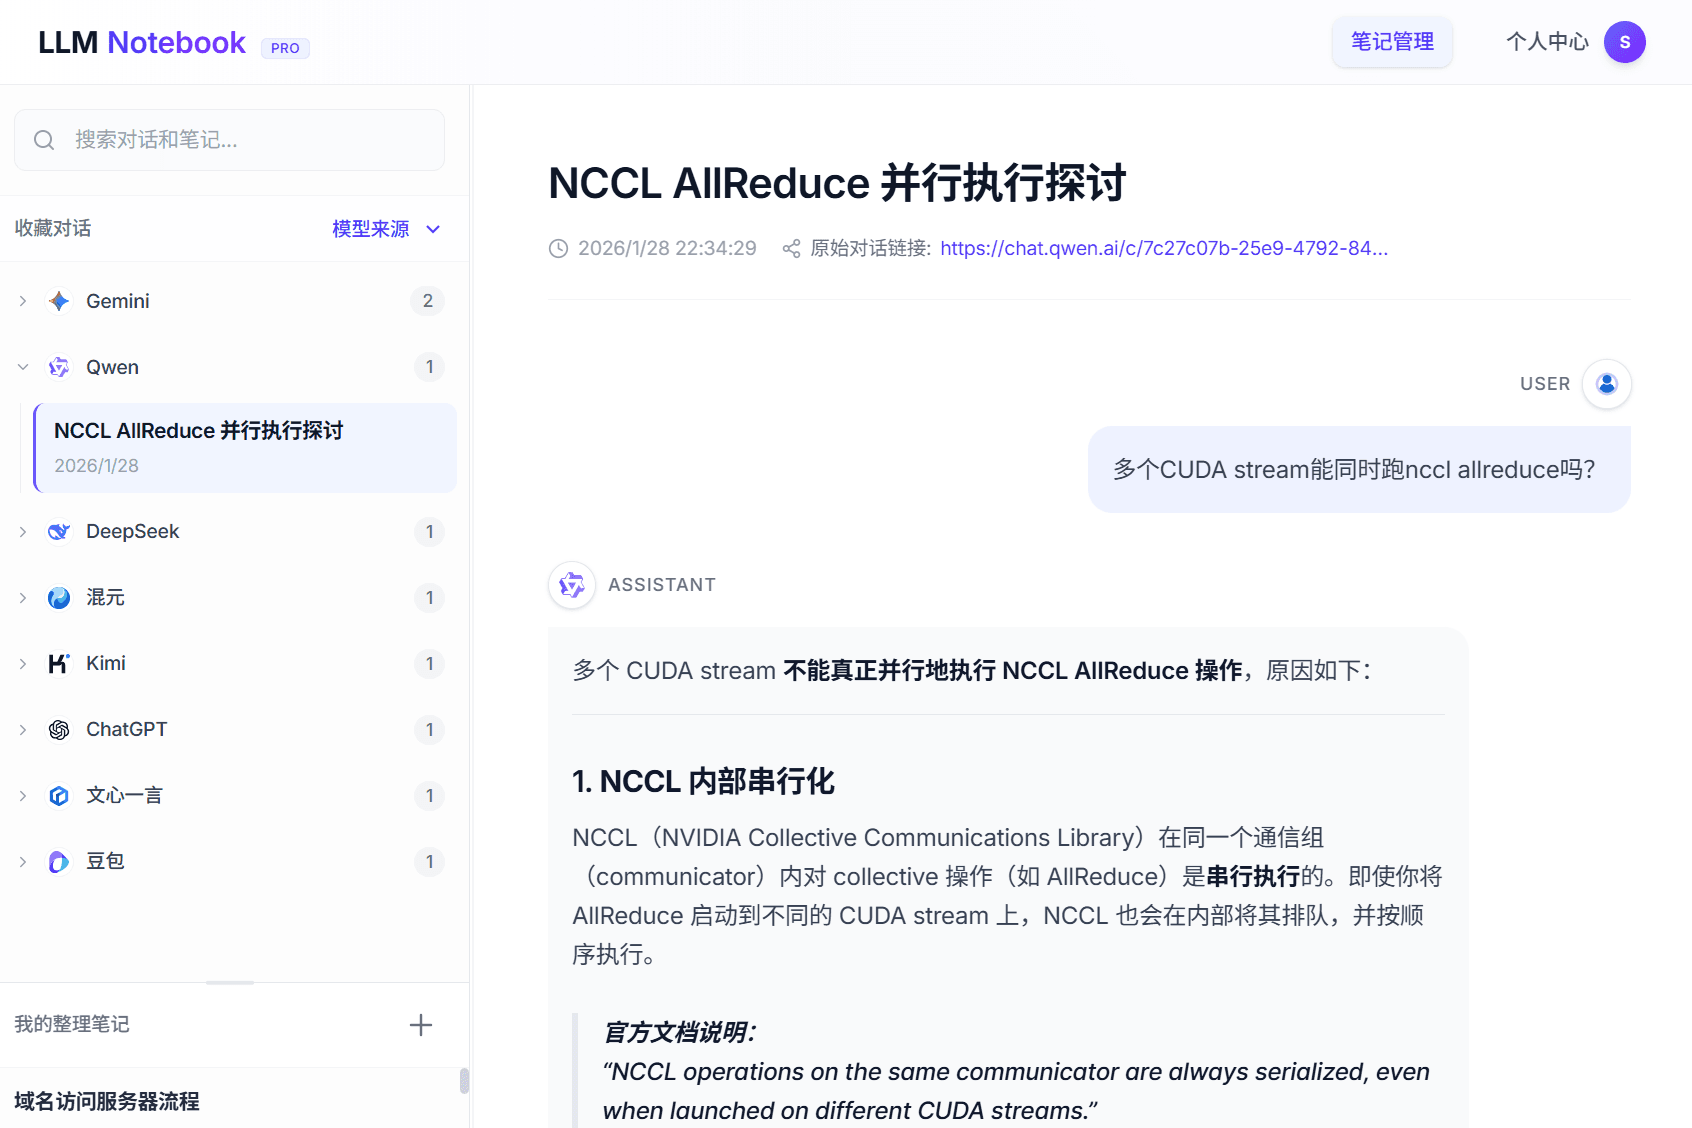
Task: Collapse the Qwen conversation group
Action: point(22,367)
